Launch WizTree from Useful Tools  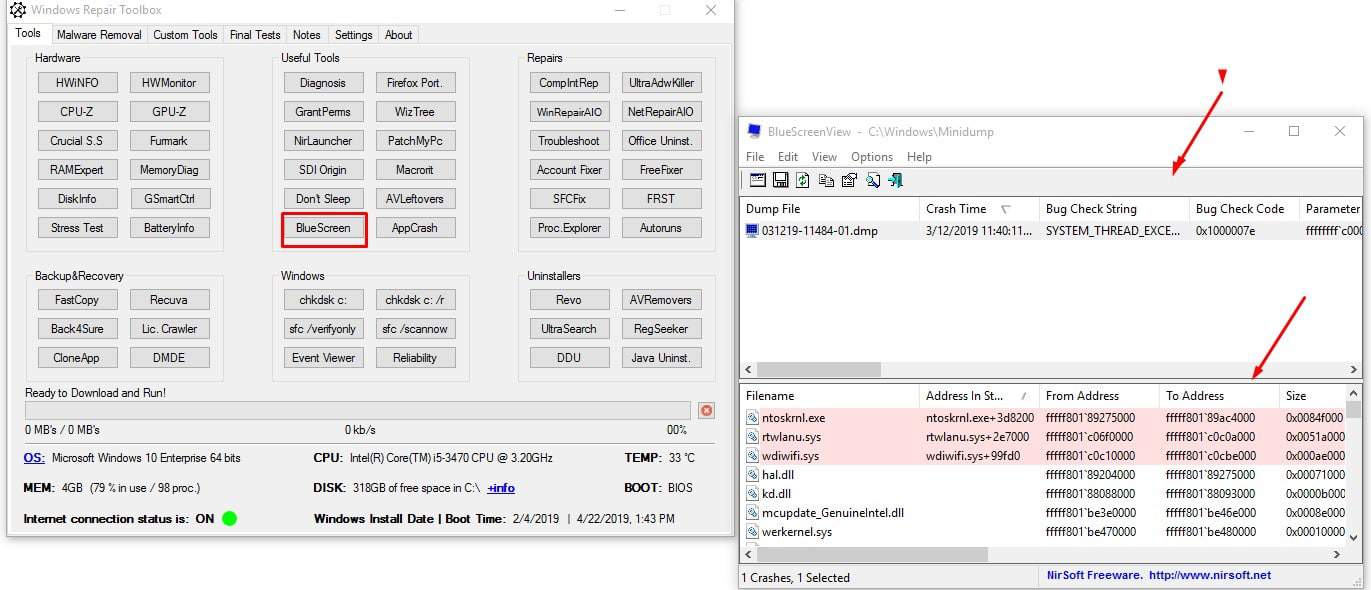(415, 112)
